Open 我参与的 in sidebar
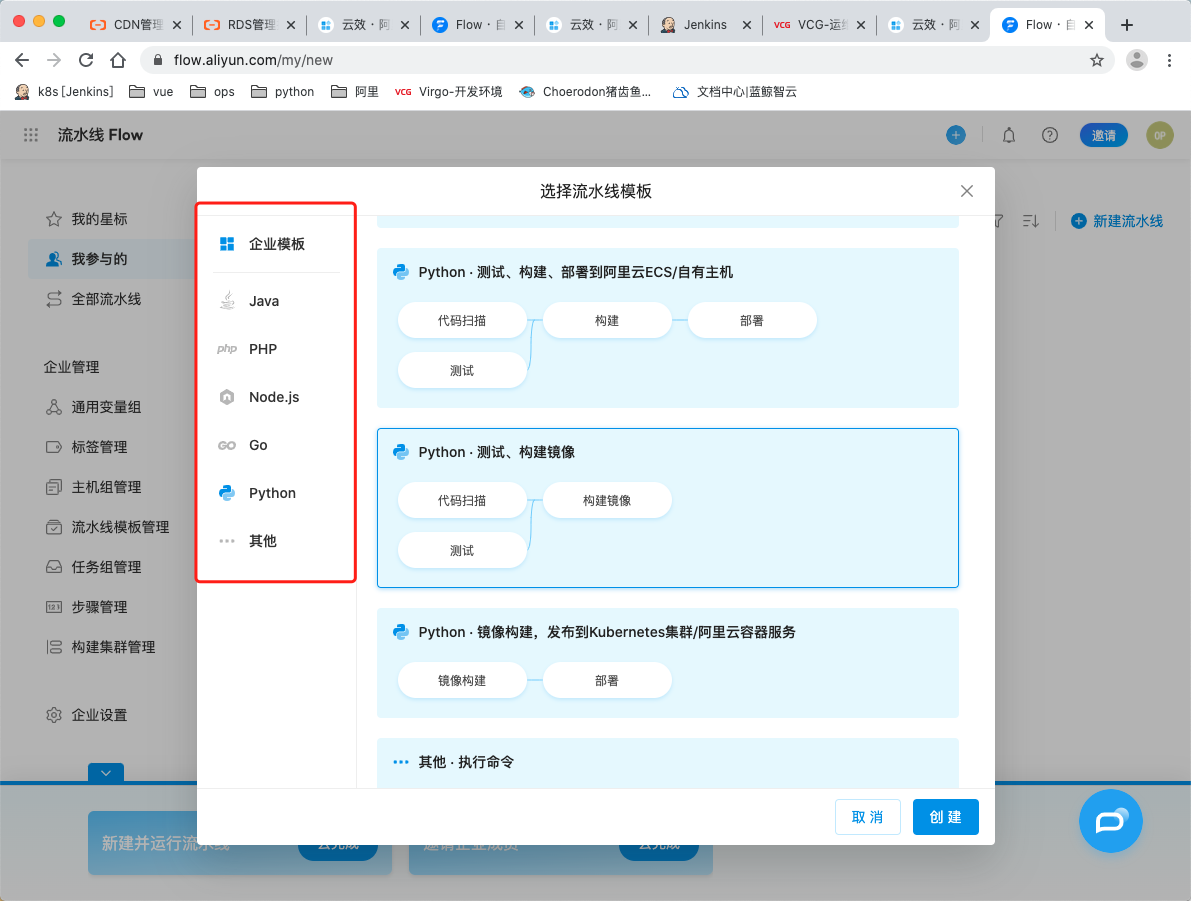Image resolution: width=1191 pixels, height=901 pixels. (x=87, y=259)
